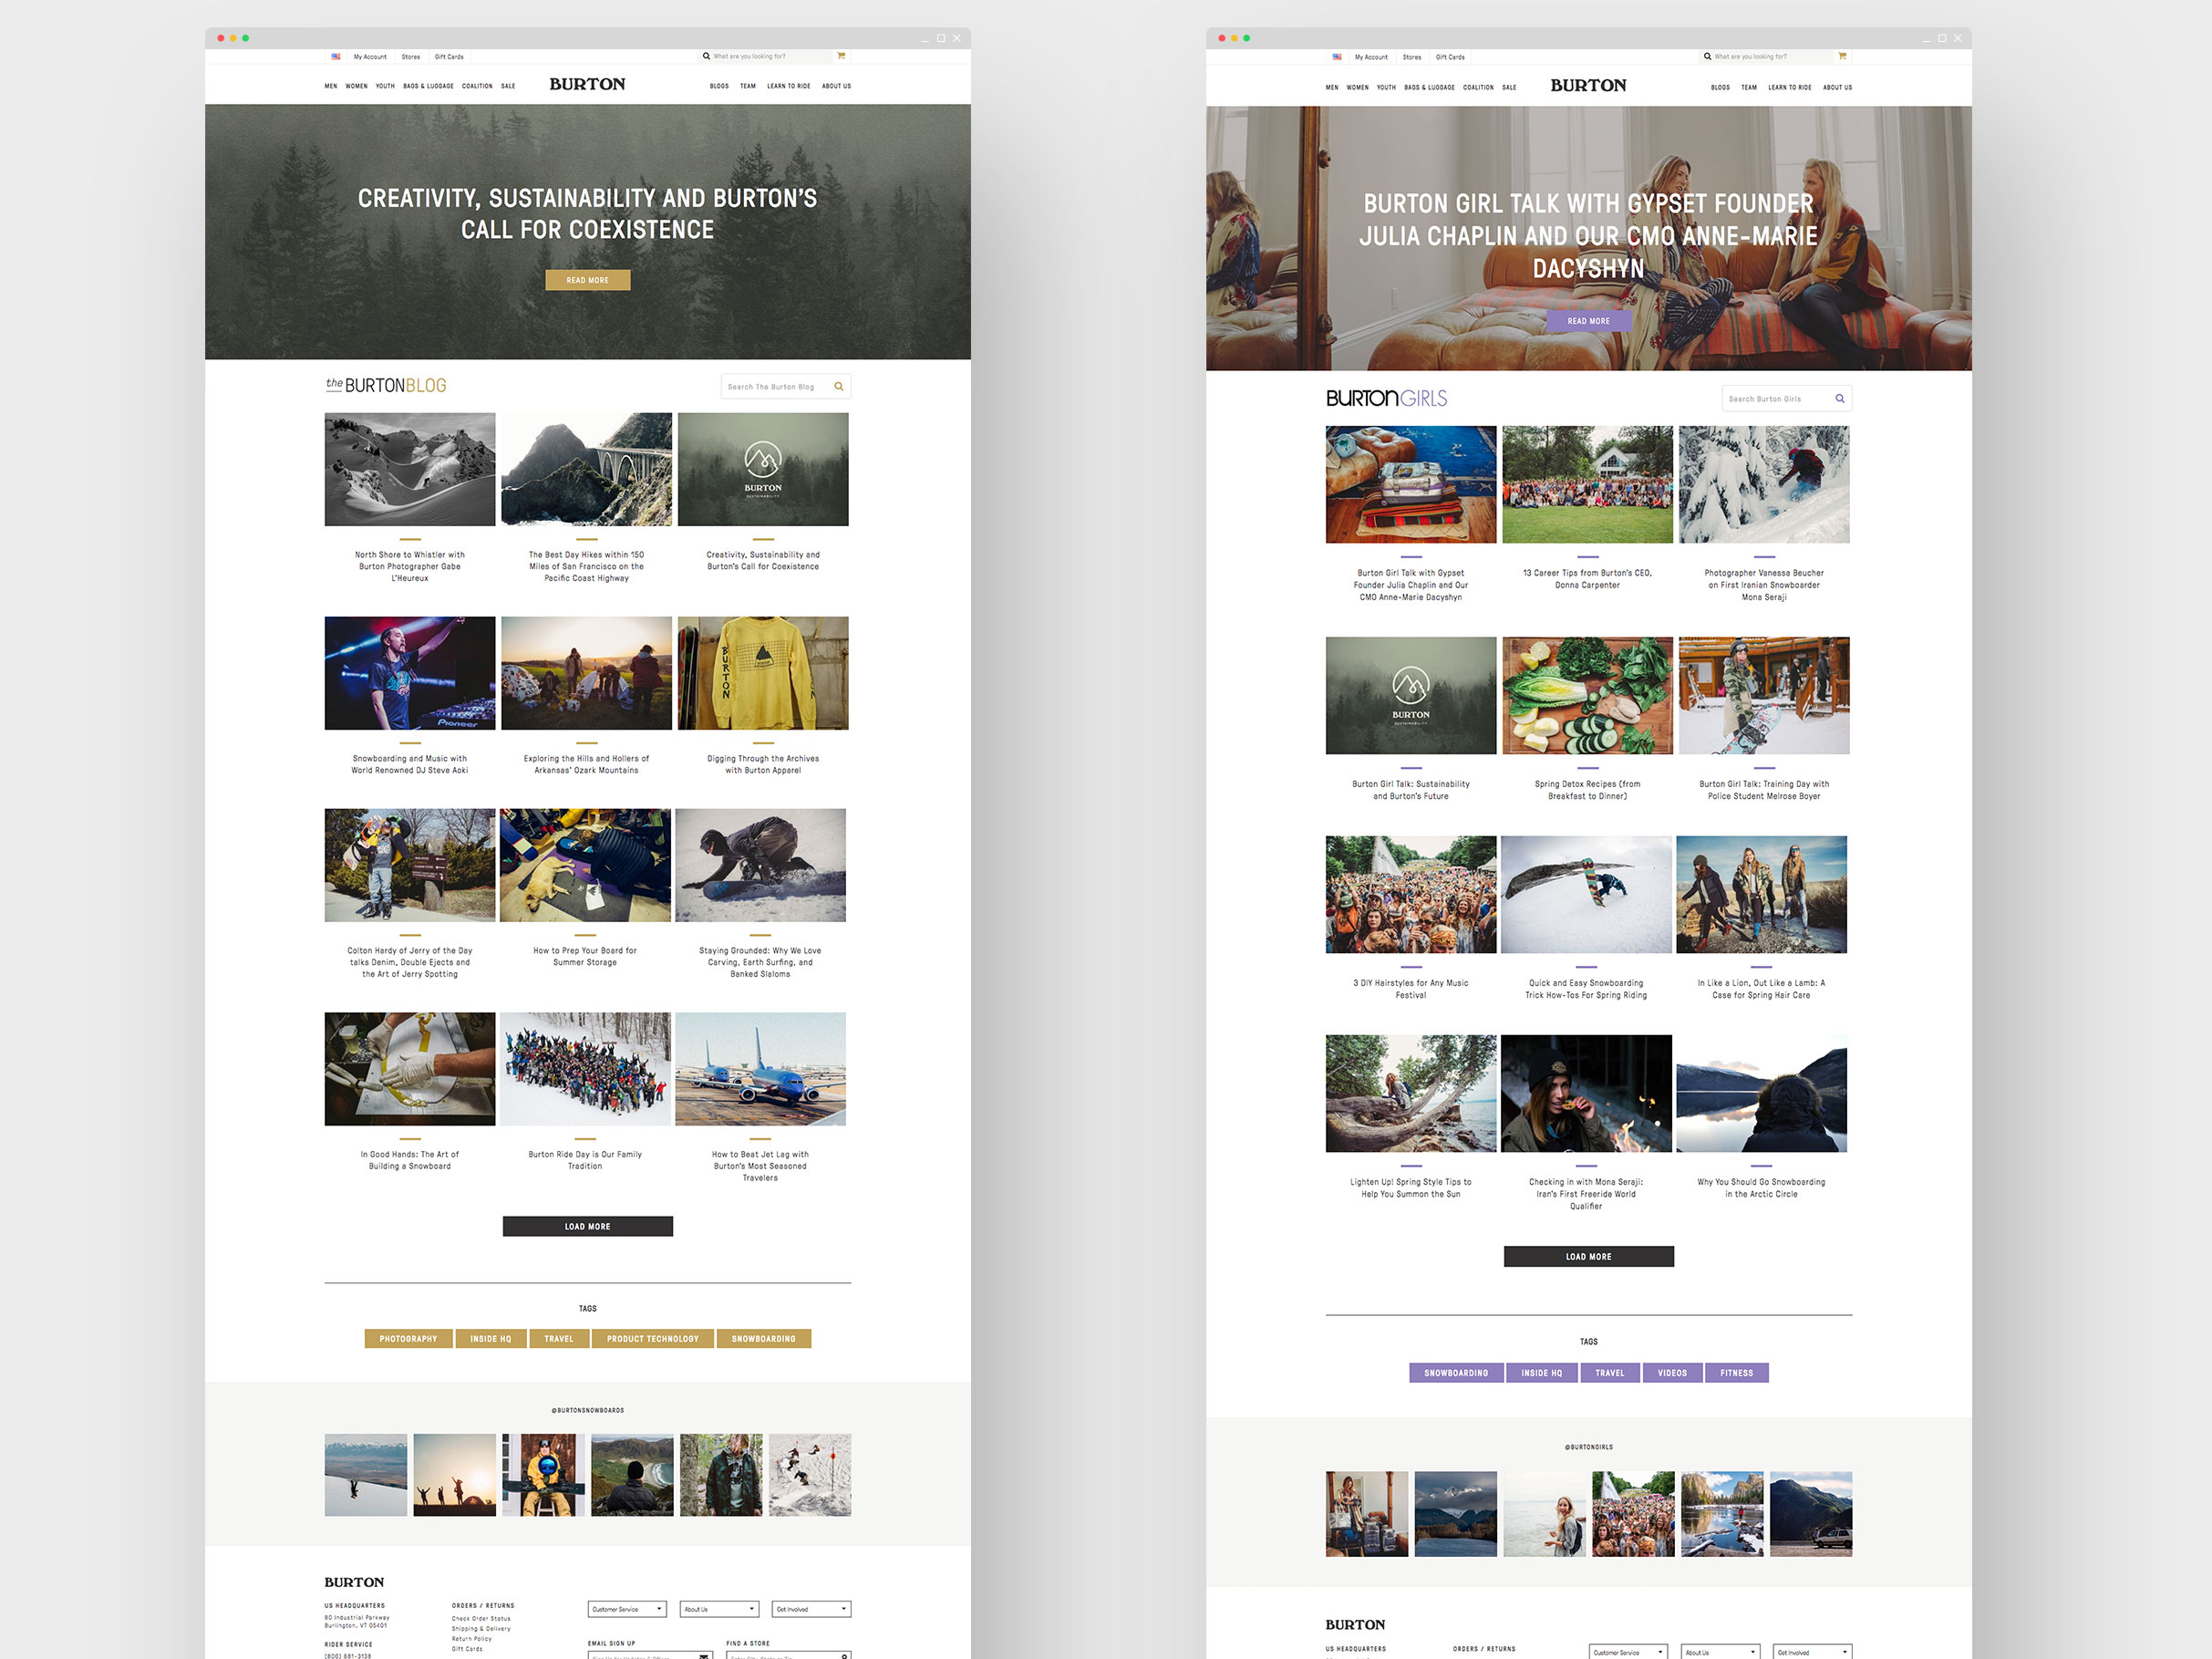Click LOAD MORE in the Burton Girls window
Image resolution: width=2212 pixels, height=1659 pixels.
point(1588,1256)
